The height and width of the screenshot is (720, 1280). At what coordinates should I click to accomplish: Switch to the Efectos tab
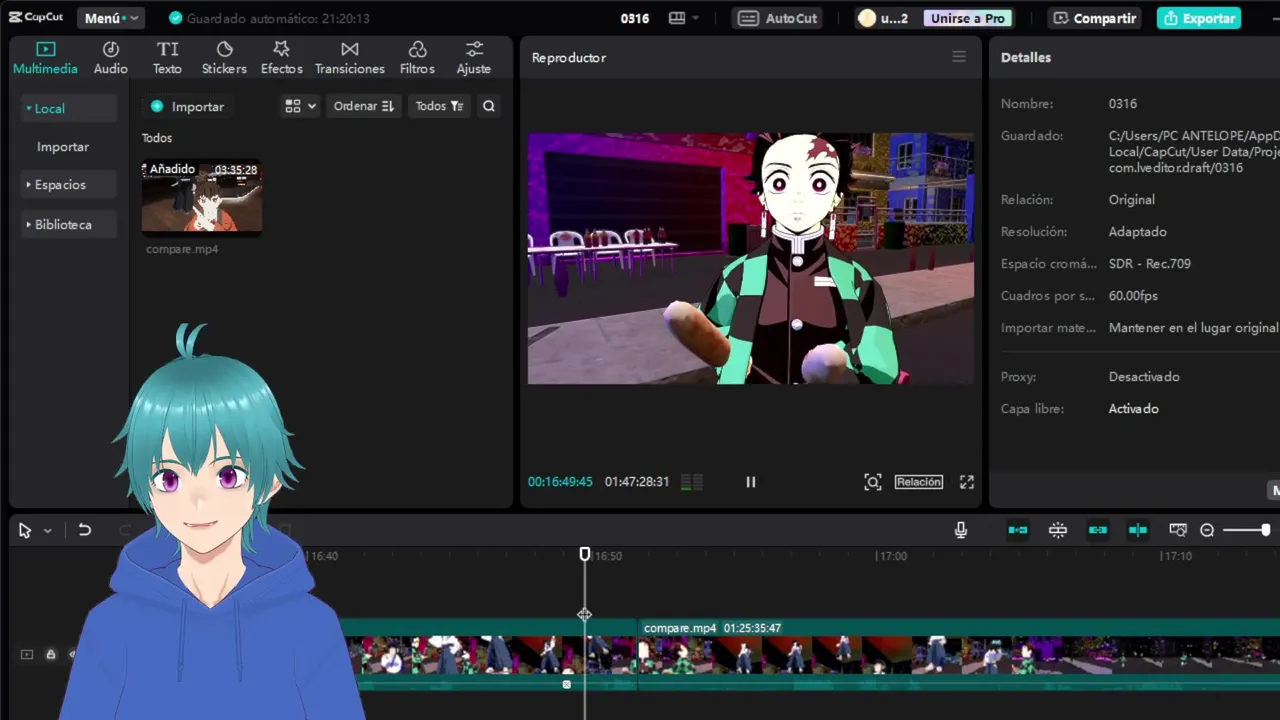(x=281, y=58)
